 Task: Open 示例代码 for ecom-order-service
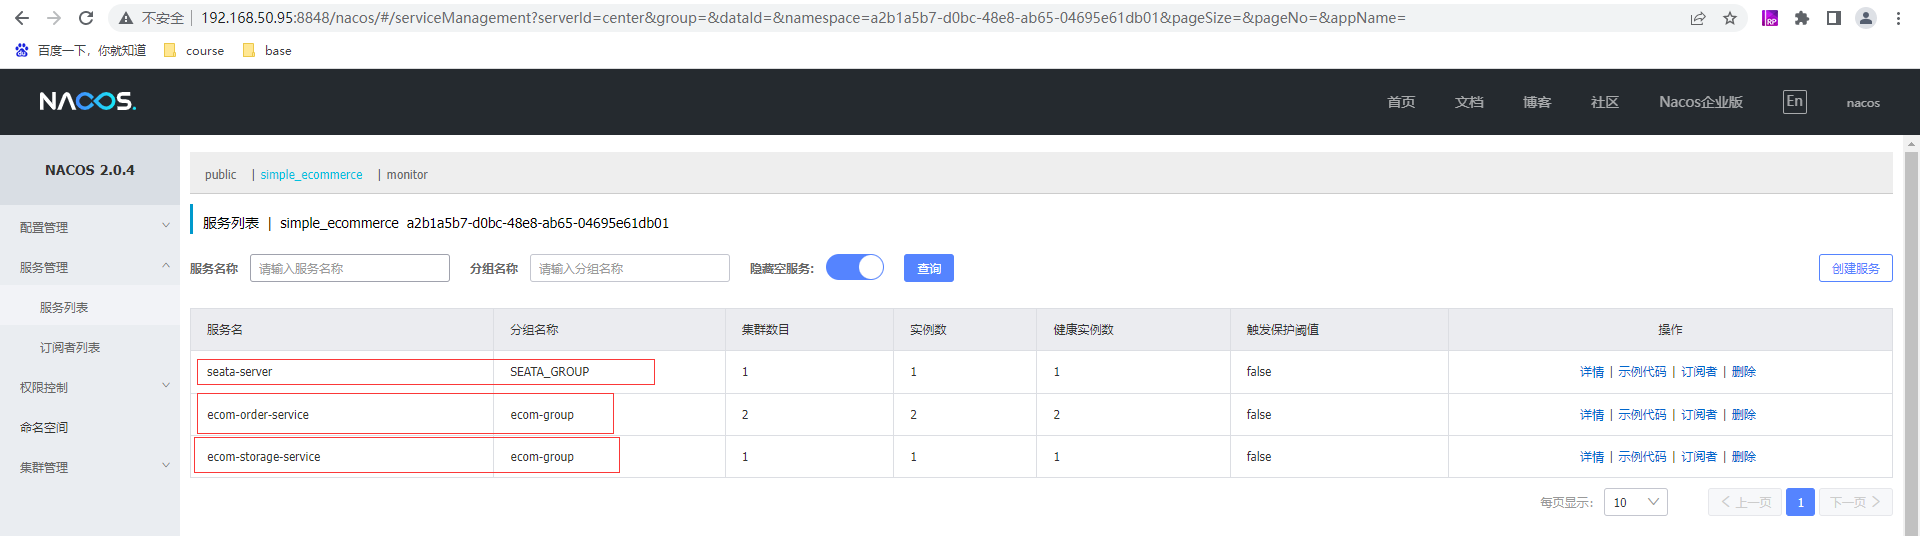pyautogui.click(x=1642, y=414)
